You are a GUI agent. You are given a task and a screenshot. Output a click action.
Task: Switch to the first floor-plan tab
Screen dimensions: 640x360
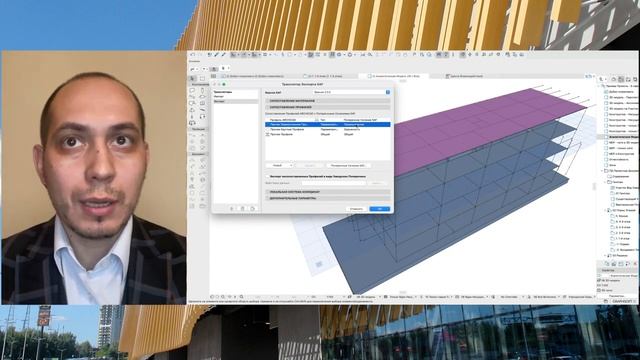(255, 76)
